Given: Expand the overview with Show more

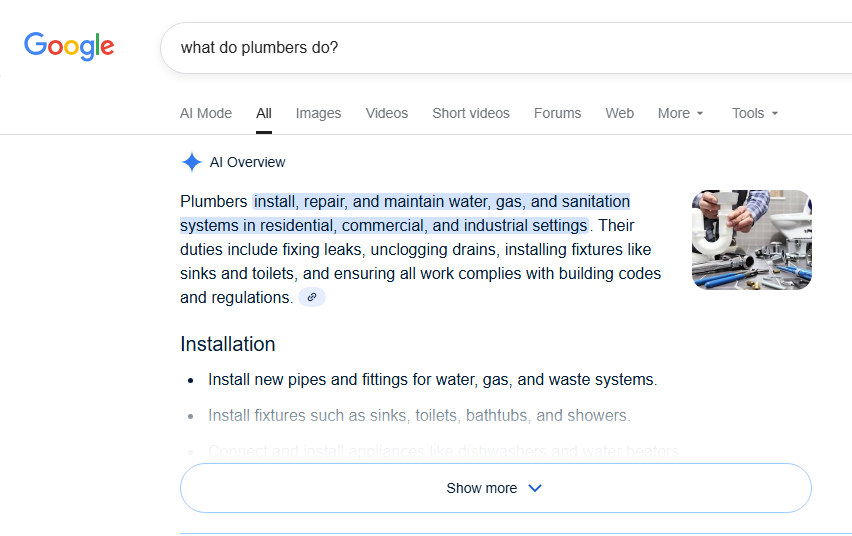Looking at the screenshot, I should coord(495,488).
